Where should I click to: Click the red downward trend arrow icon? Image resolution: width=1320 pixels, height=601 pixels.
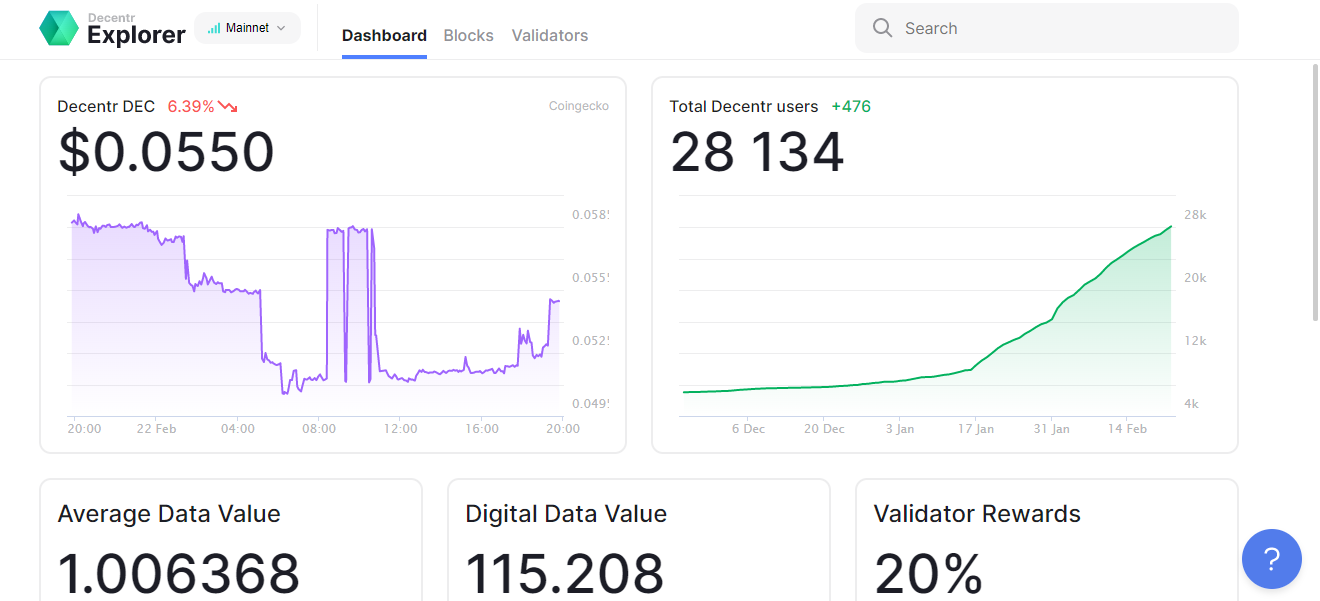[228, 106]
